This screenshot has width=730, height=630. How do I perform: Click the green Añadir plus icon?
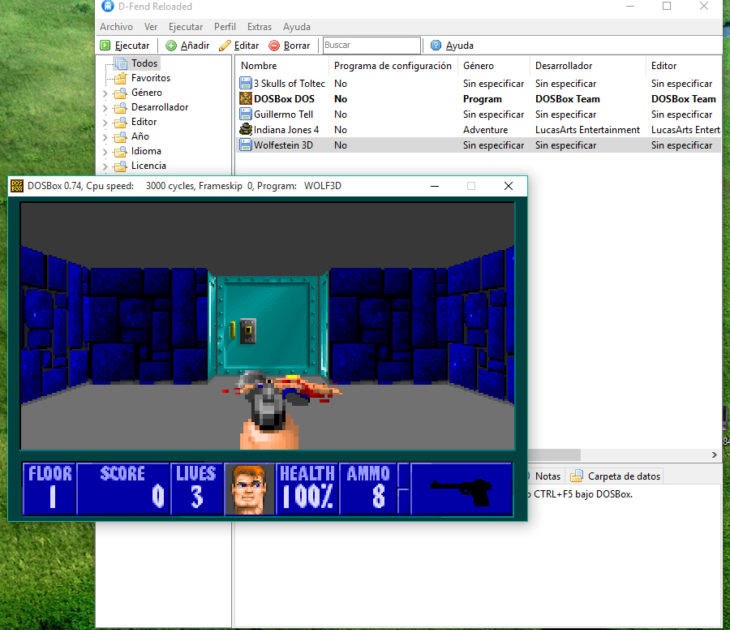pyautogui.click(x=171, y=45)
